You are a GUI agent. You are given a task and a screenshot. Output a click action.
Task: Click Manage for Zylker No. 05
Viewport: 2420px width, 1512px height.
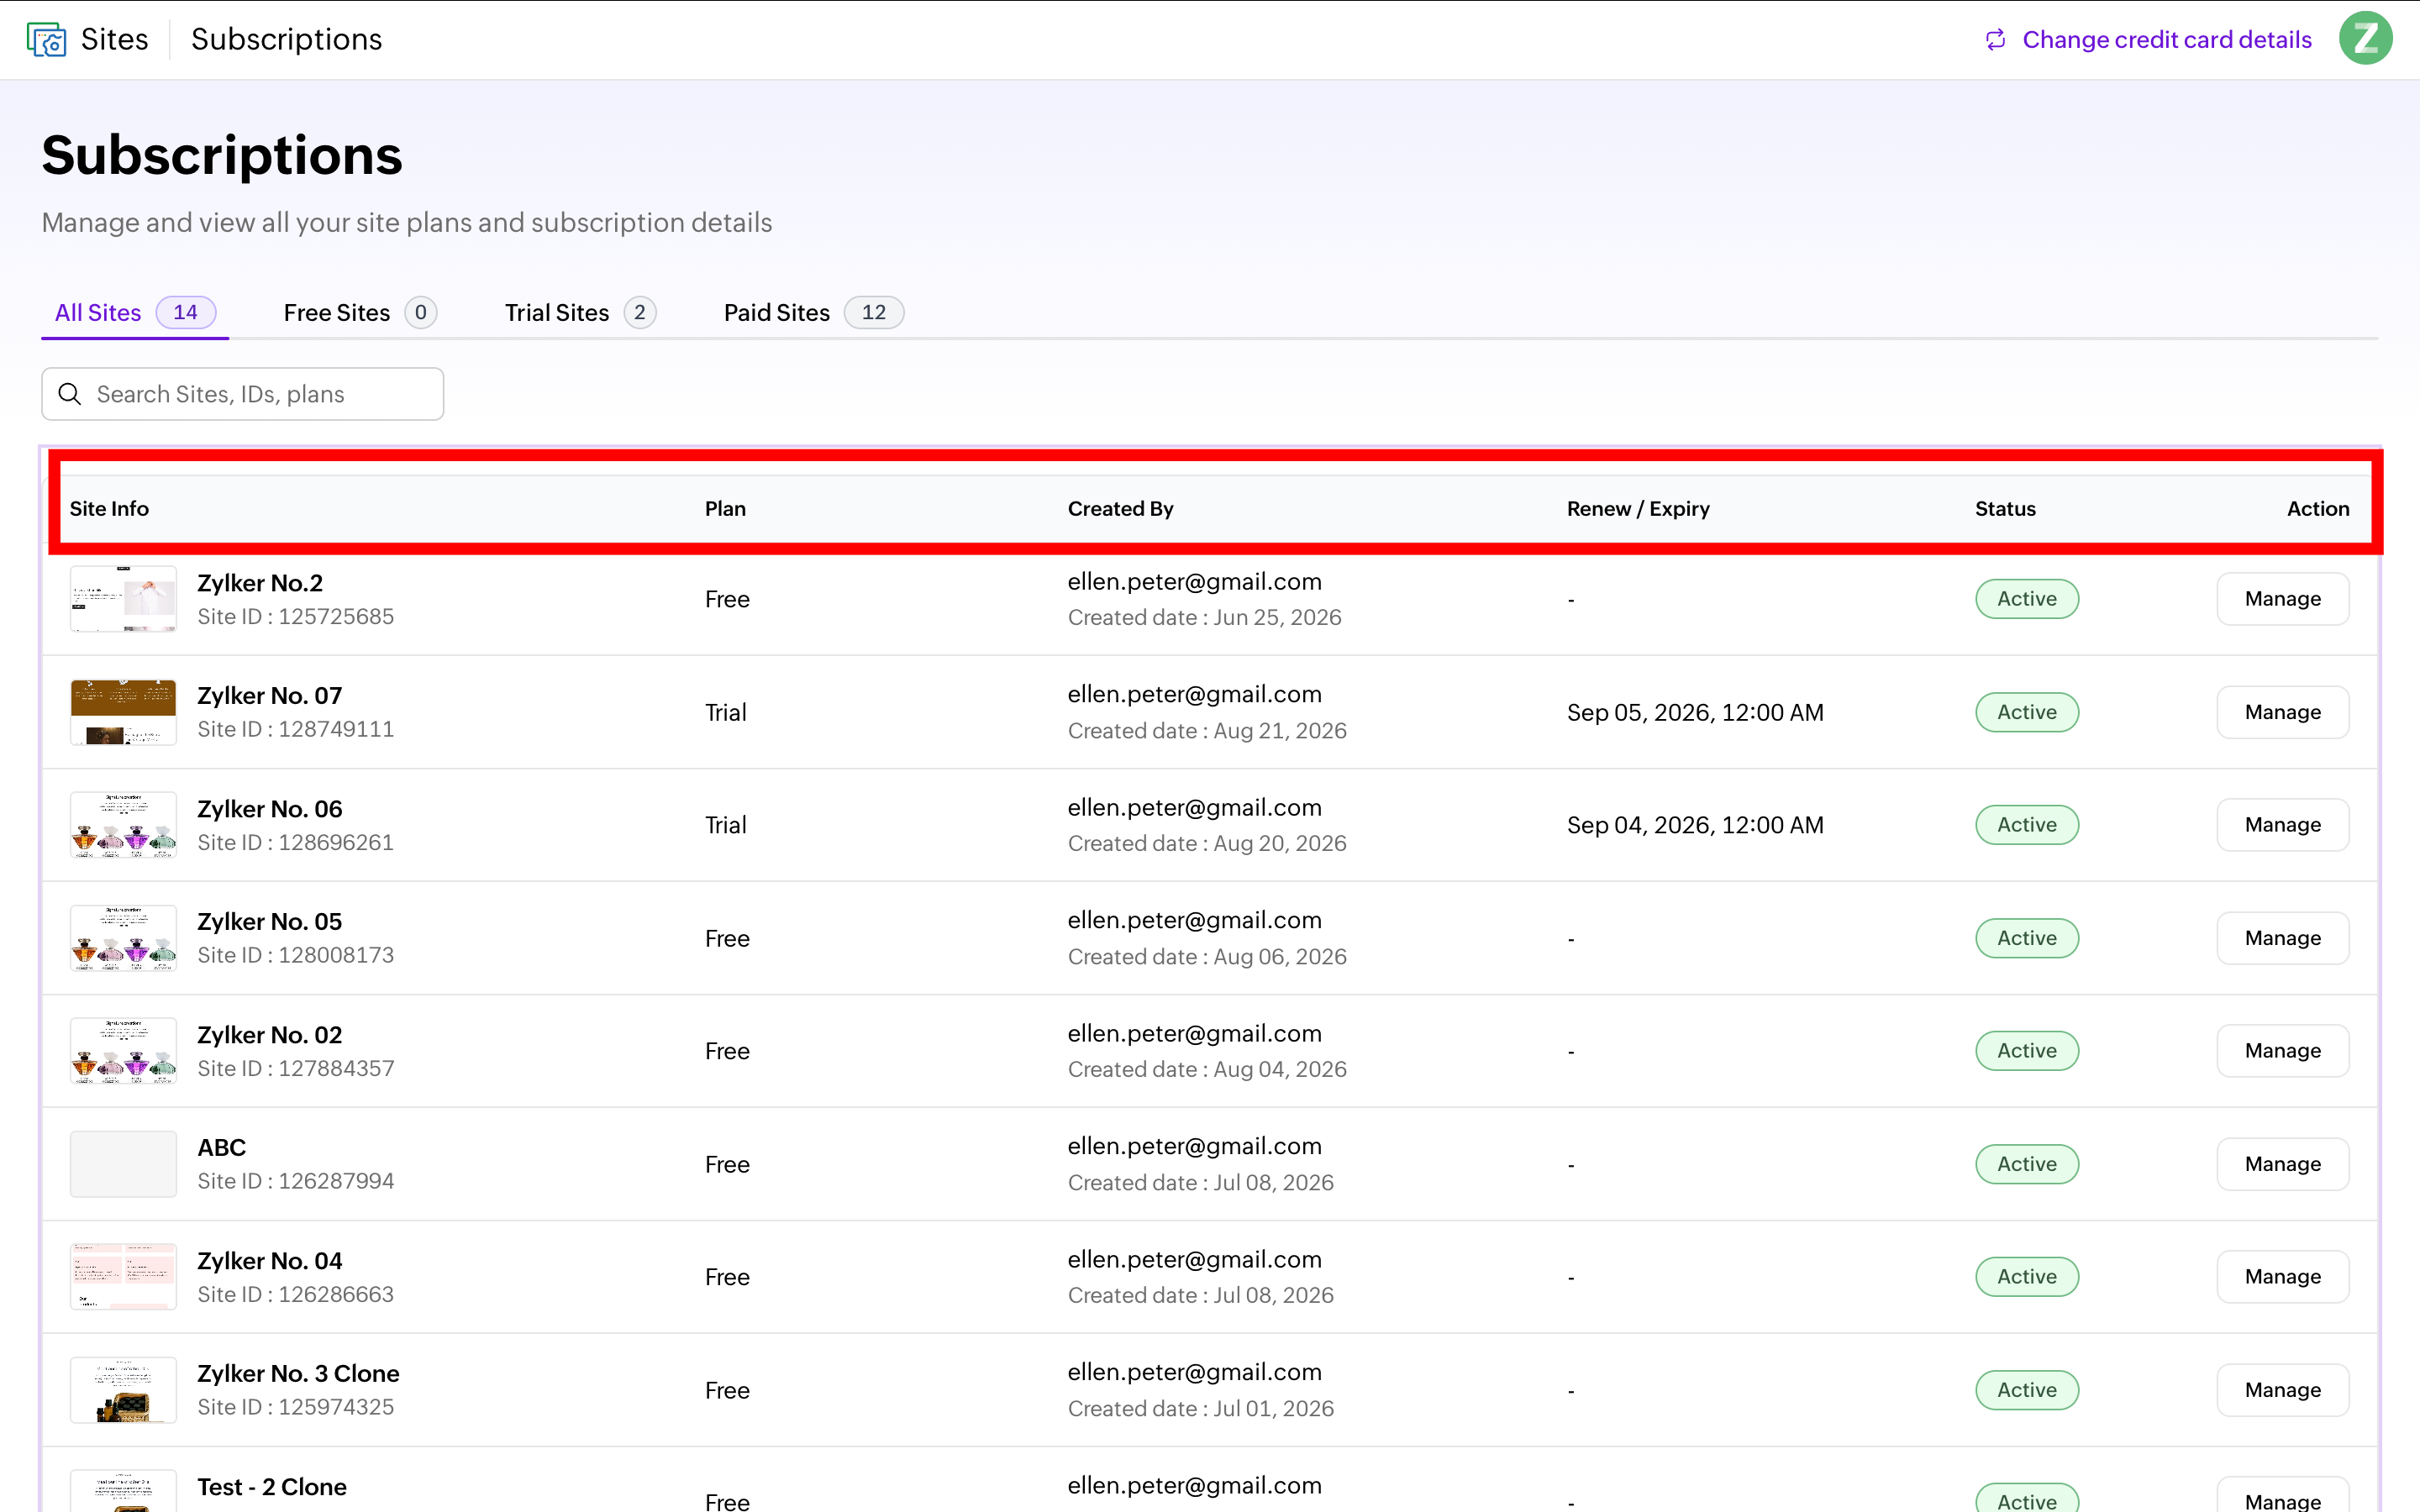click(2282, 938)
